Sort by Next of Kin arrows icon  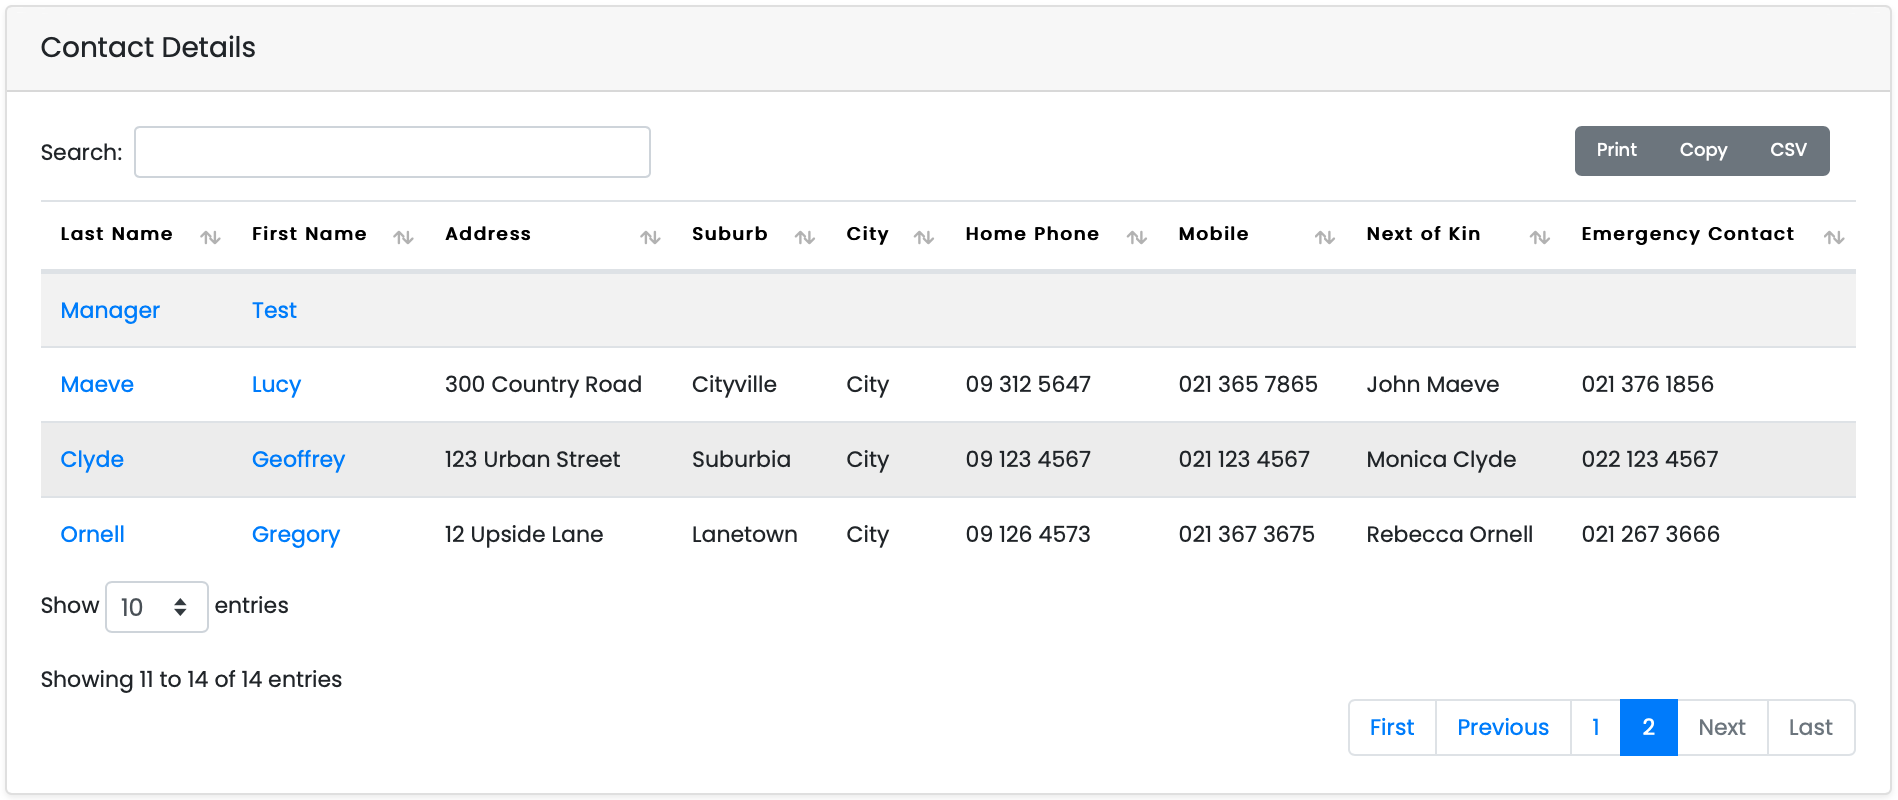[1539, 237]
